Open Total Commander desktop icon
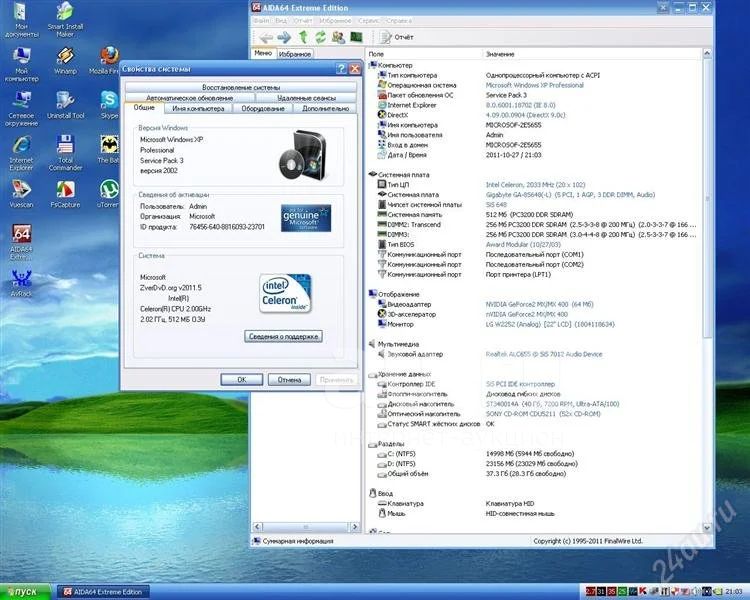750x600 pixels. [65, 154]
